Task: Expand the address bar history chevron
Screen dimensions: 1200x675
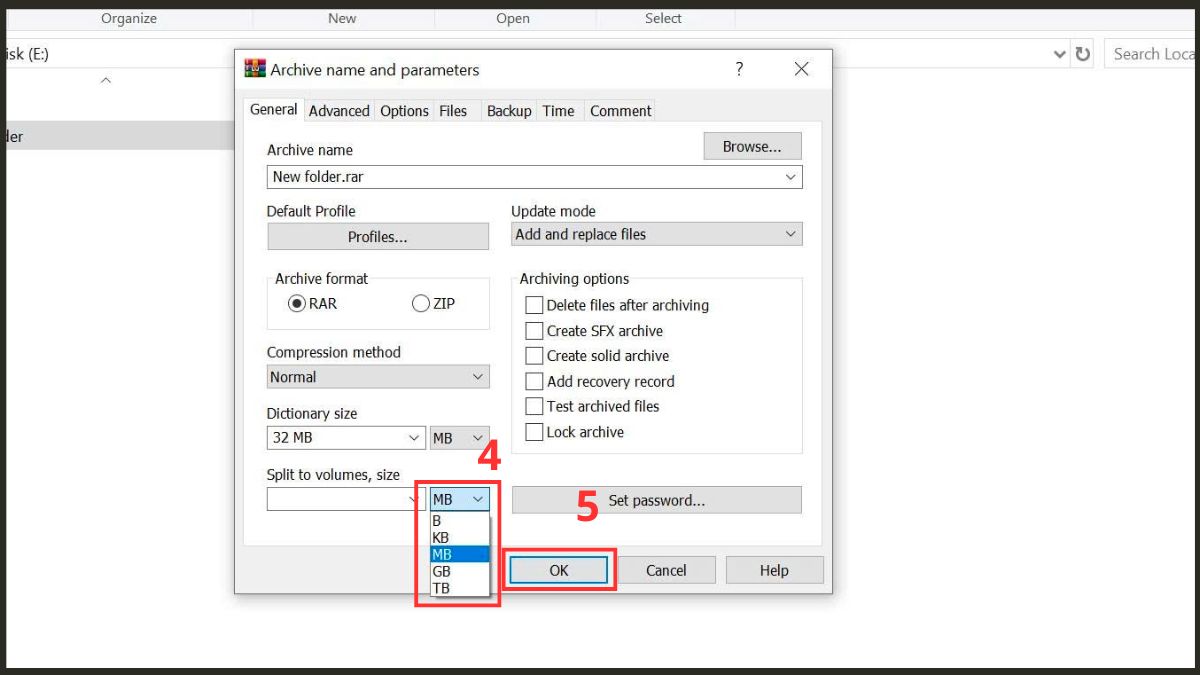Action: (1060, 54)
